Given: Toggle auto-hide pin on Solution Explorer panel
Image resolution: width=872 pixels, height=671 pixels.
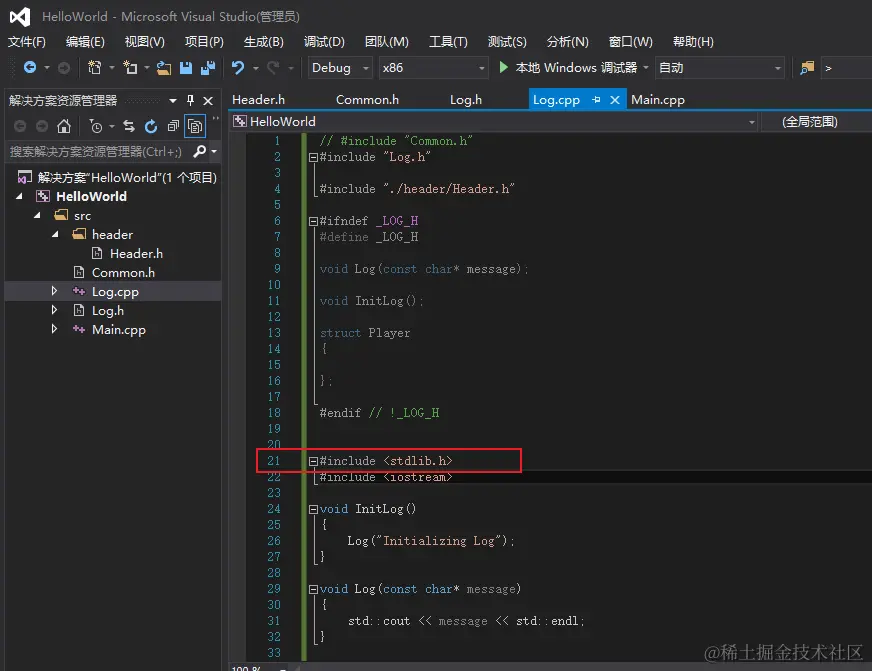Looking at the screenshot, I should coord(190,101).
